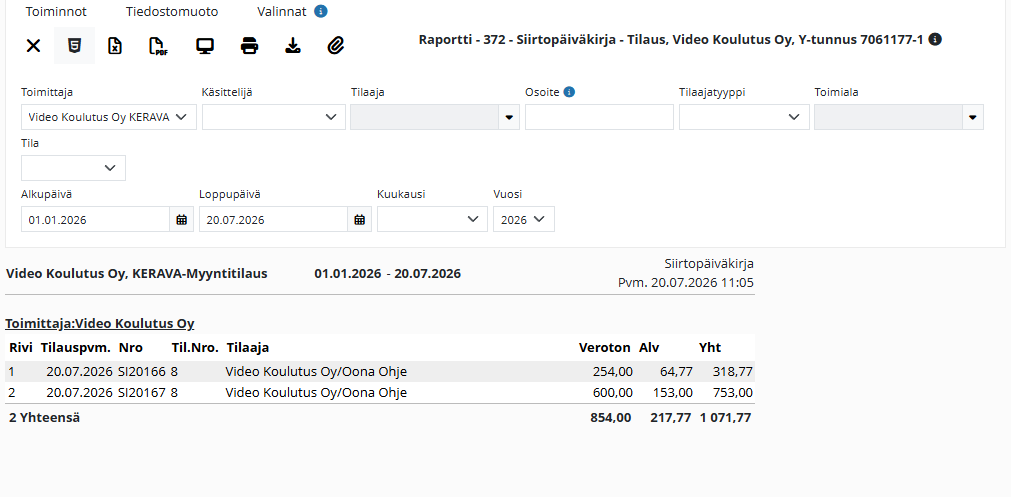1011x497 pixels.
Task: Click Veroton amount 600,00
Action: pos(613,393)
